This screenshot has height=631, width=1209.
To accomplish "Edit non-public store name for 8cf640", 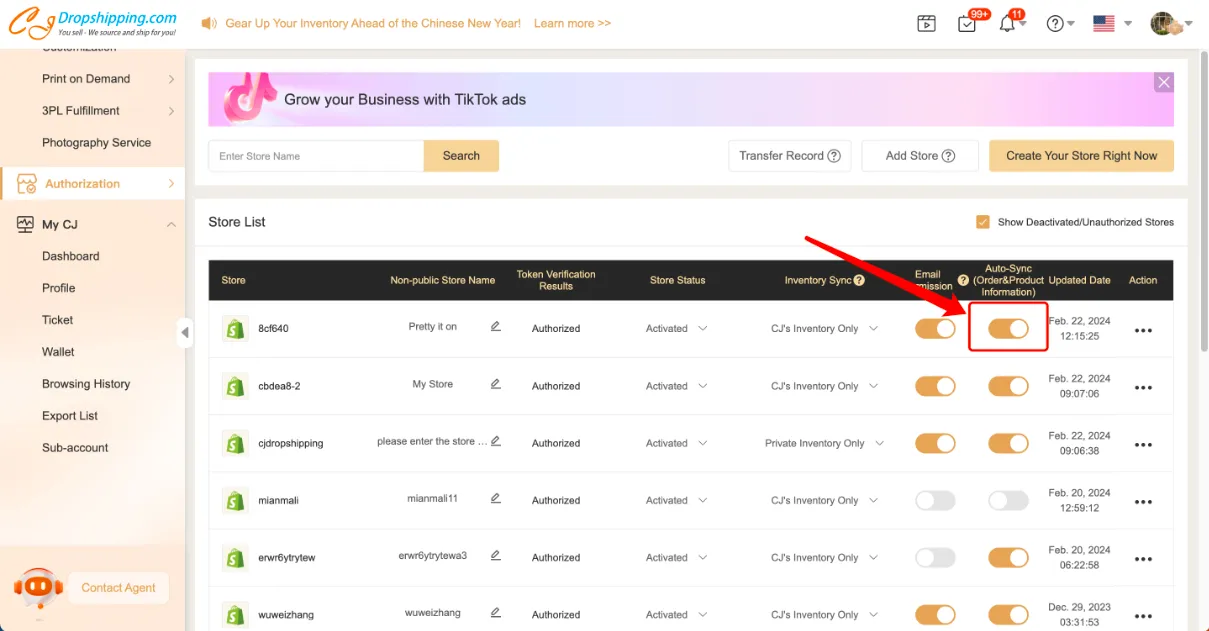I will pos(495,327).
